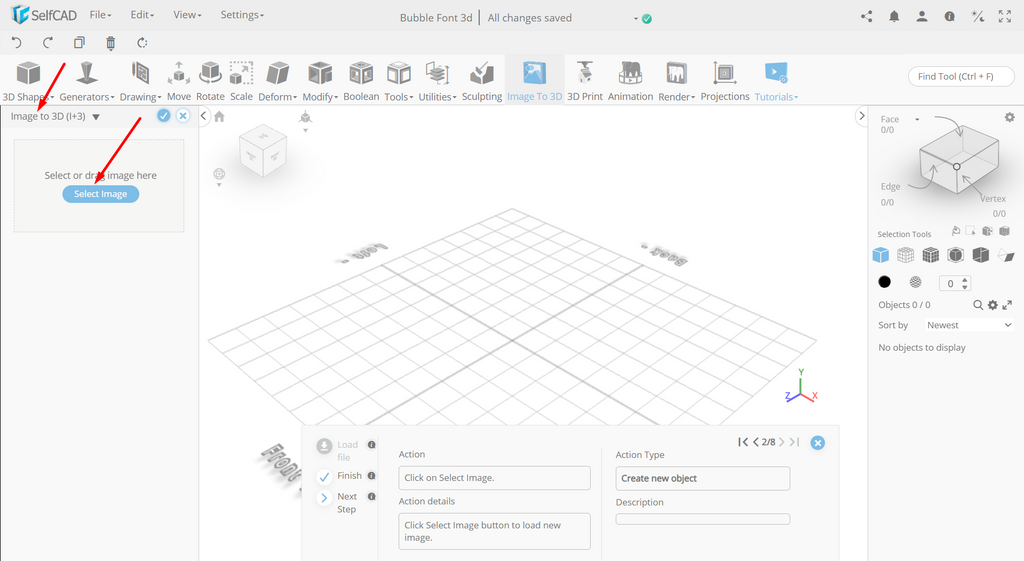
Task: Open the 3D Shapes tool
Action: pos(28,81)
